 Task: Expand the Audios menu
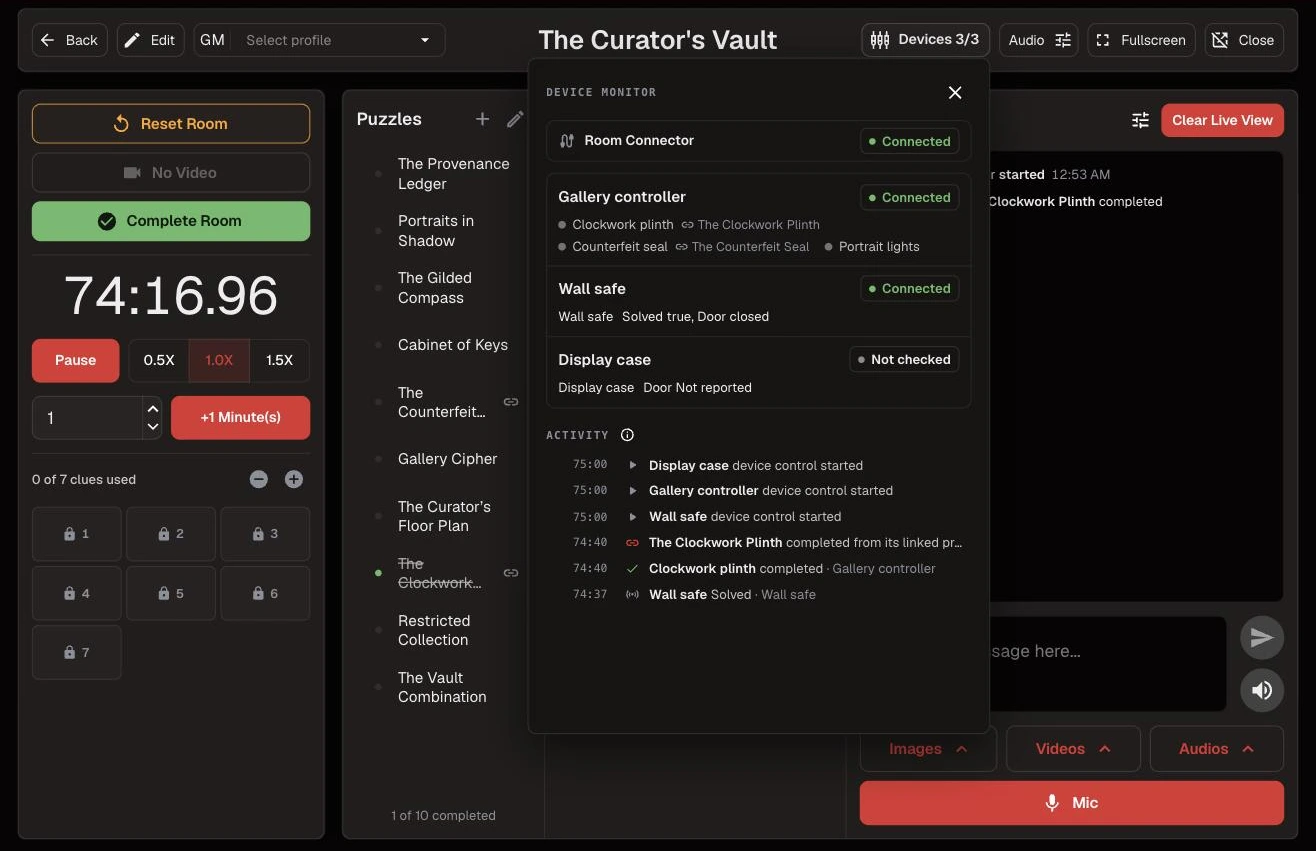[1217, 749]
